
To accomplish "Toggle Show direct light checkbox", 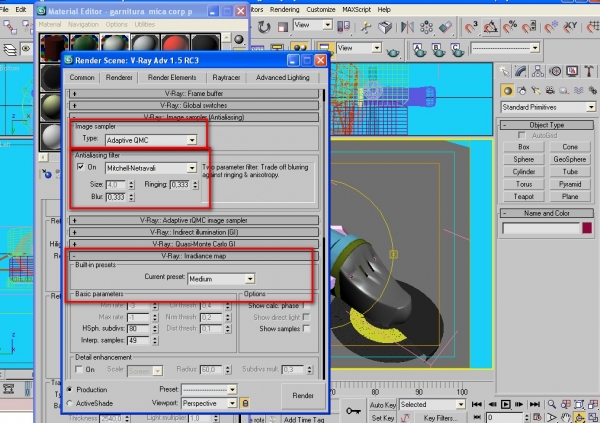I will [306, 317].
